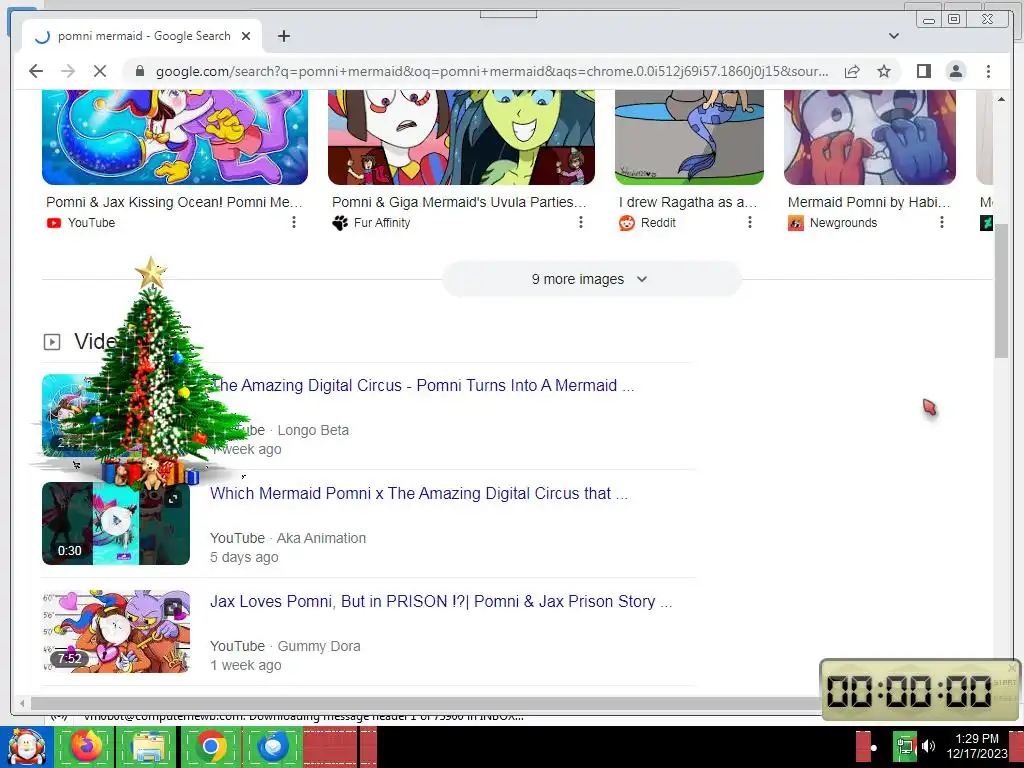
Task: Expand the Aka Animation video preview
Action: click(172, 500)
